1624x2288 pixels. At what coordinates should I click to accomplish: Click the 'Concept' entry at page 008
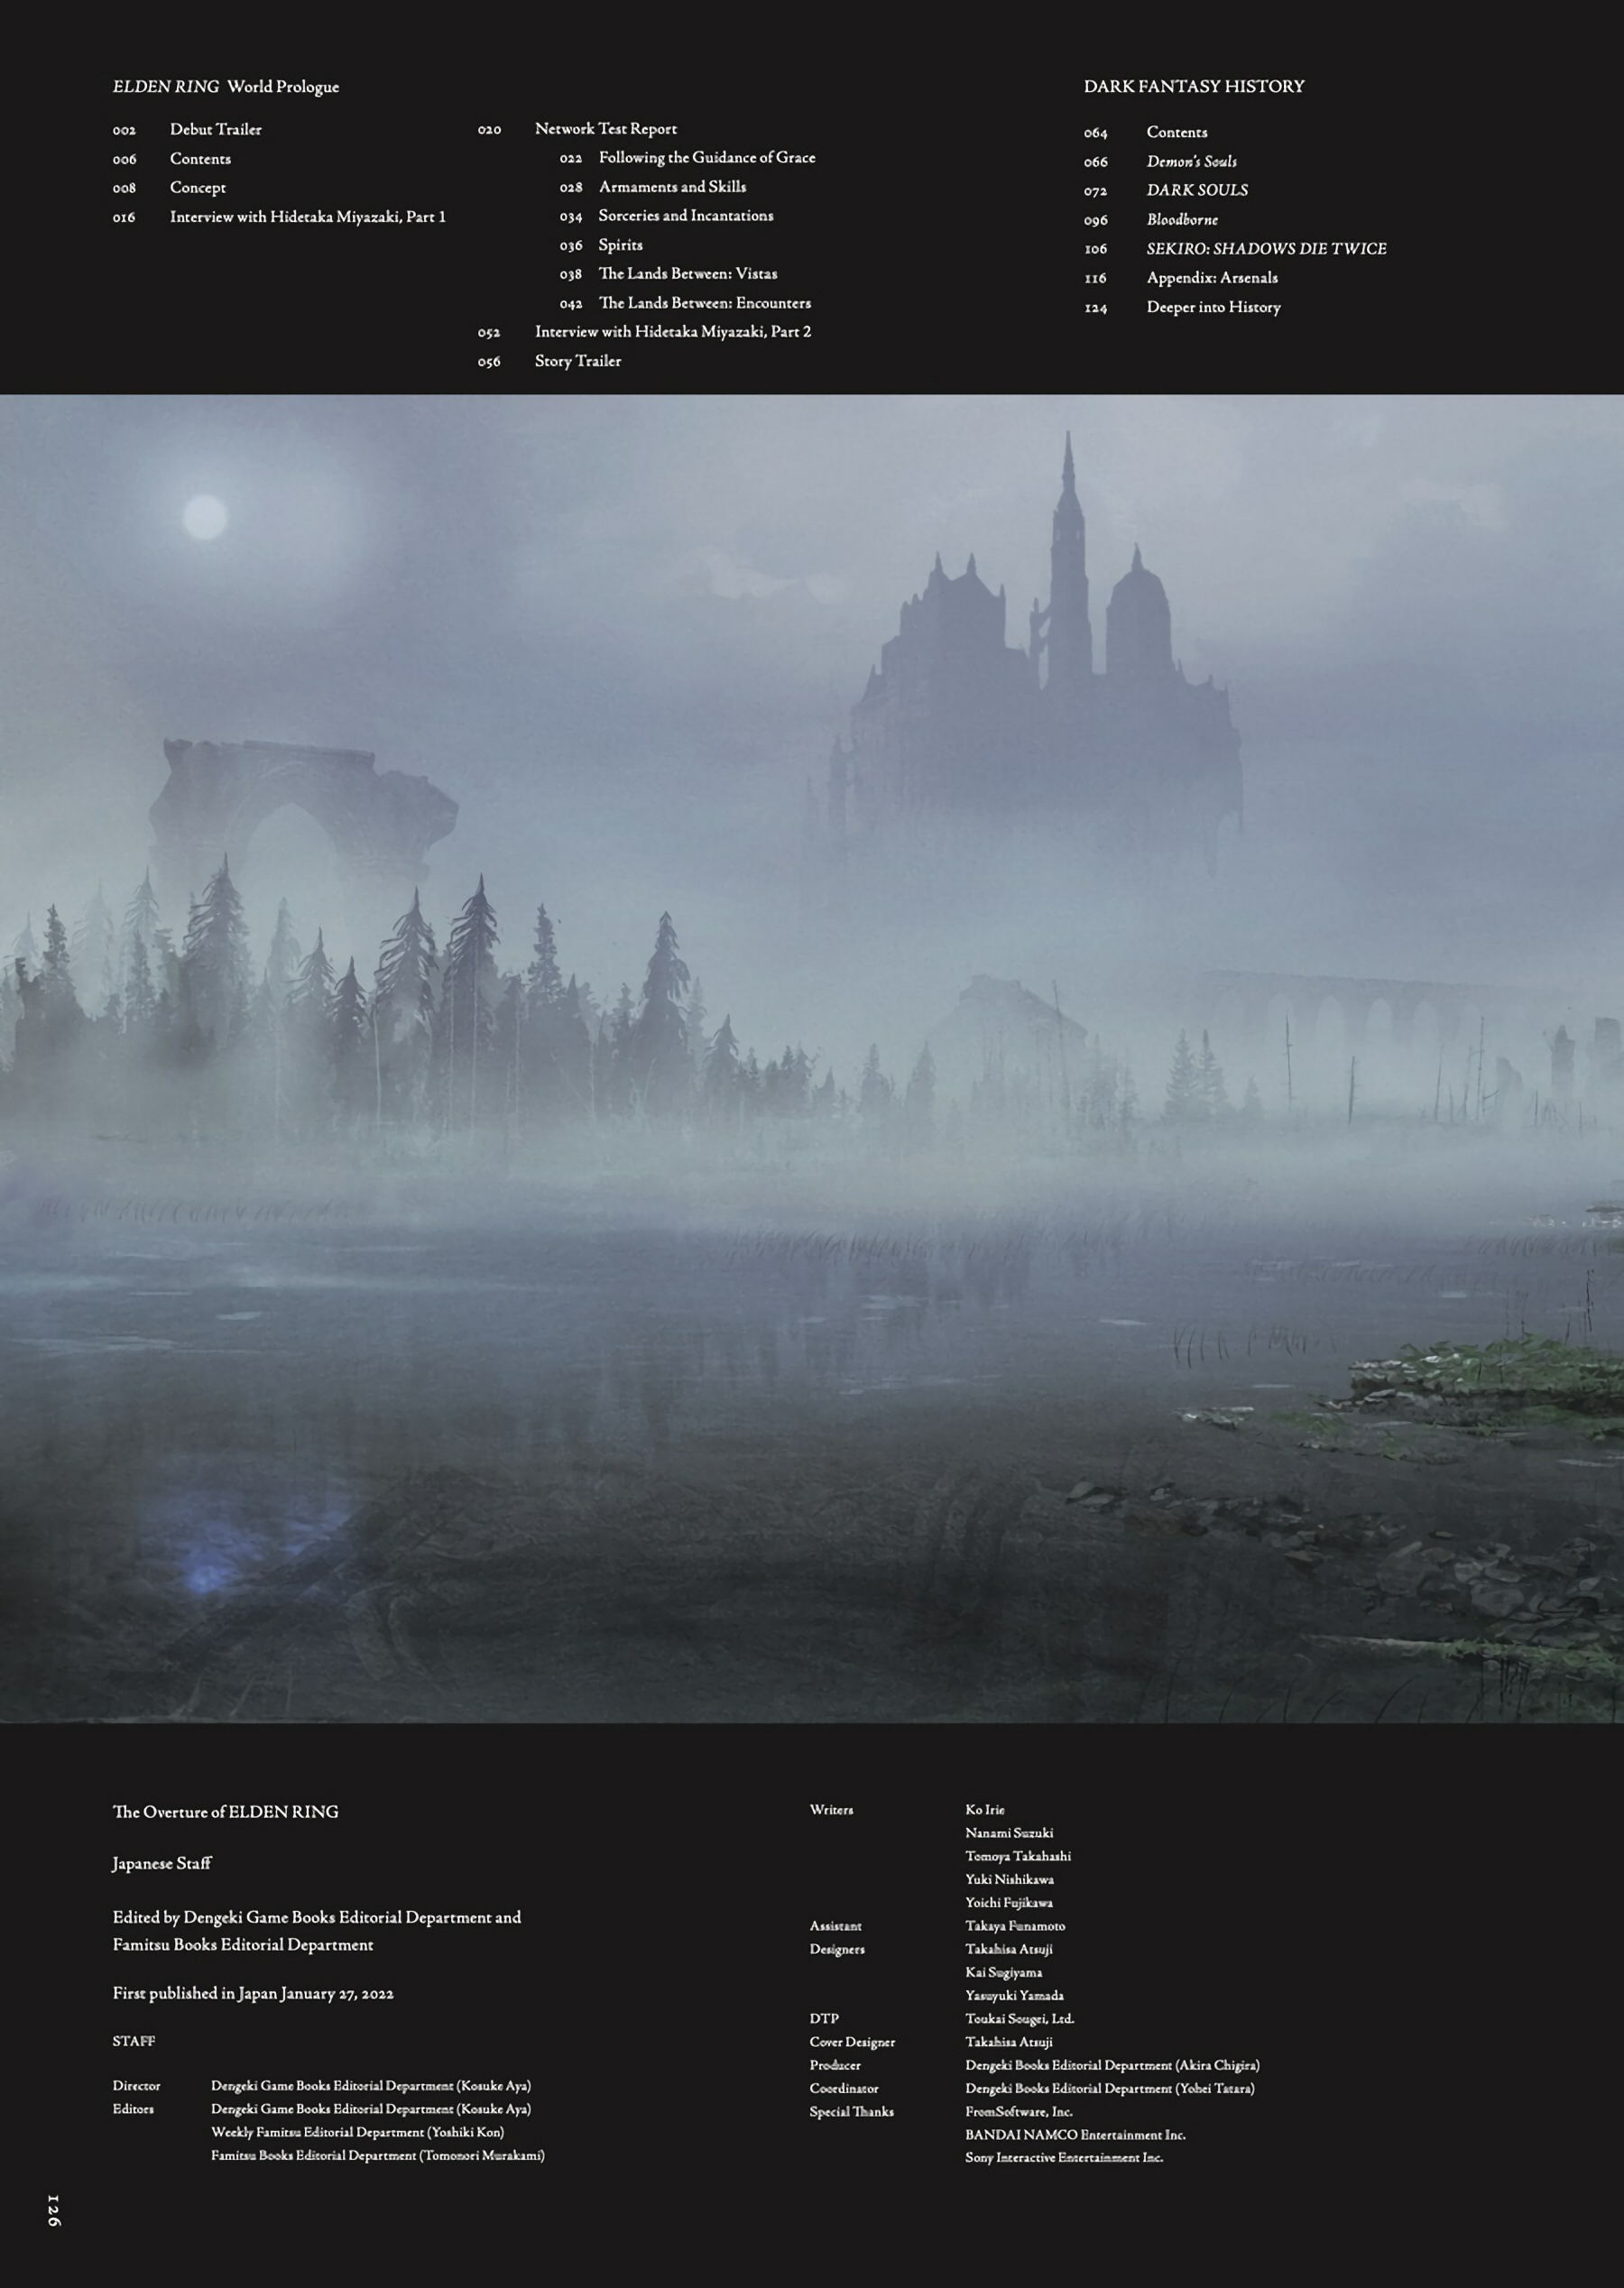(197, 188)
